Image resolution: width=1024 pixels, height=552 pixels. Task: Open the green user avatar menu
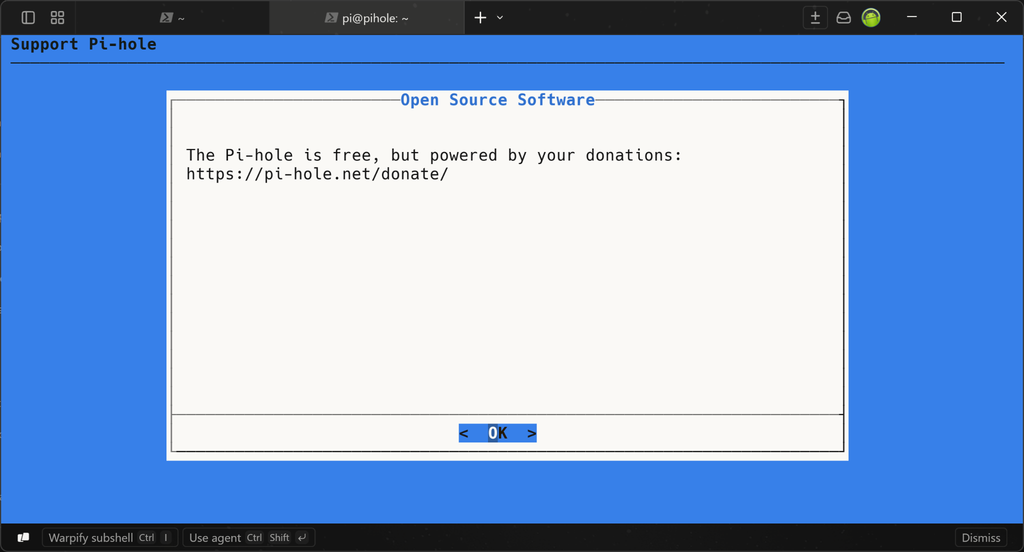point(871,18)
